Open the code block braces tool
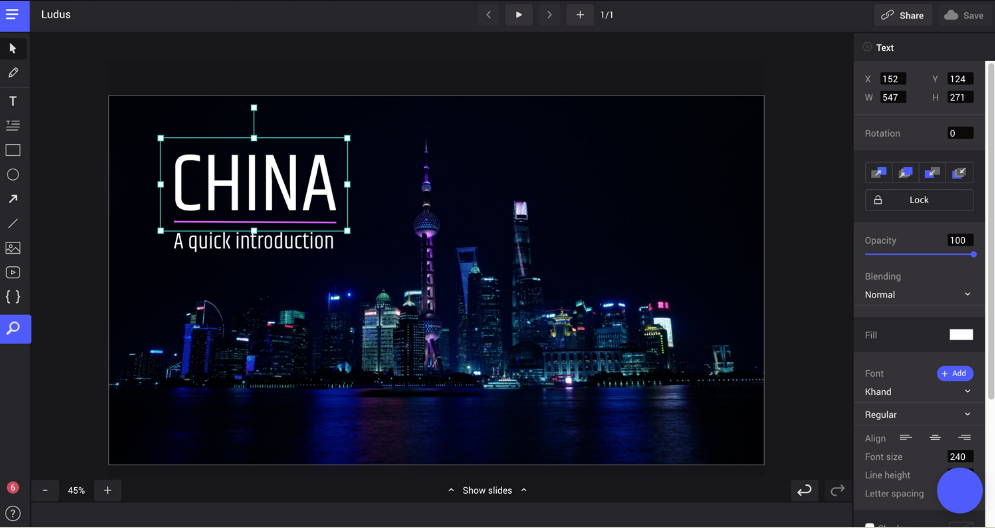Image resolution: width=995 pixels, height=528 pixels. [x=13, y=297]
